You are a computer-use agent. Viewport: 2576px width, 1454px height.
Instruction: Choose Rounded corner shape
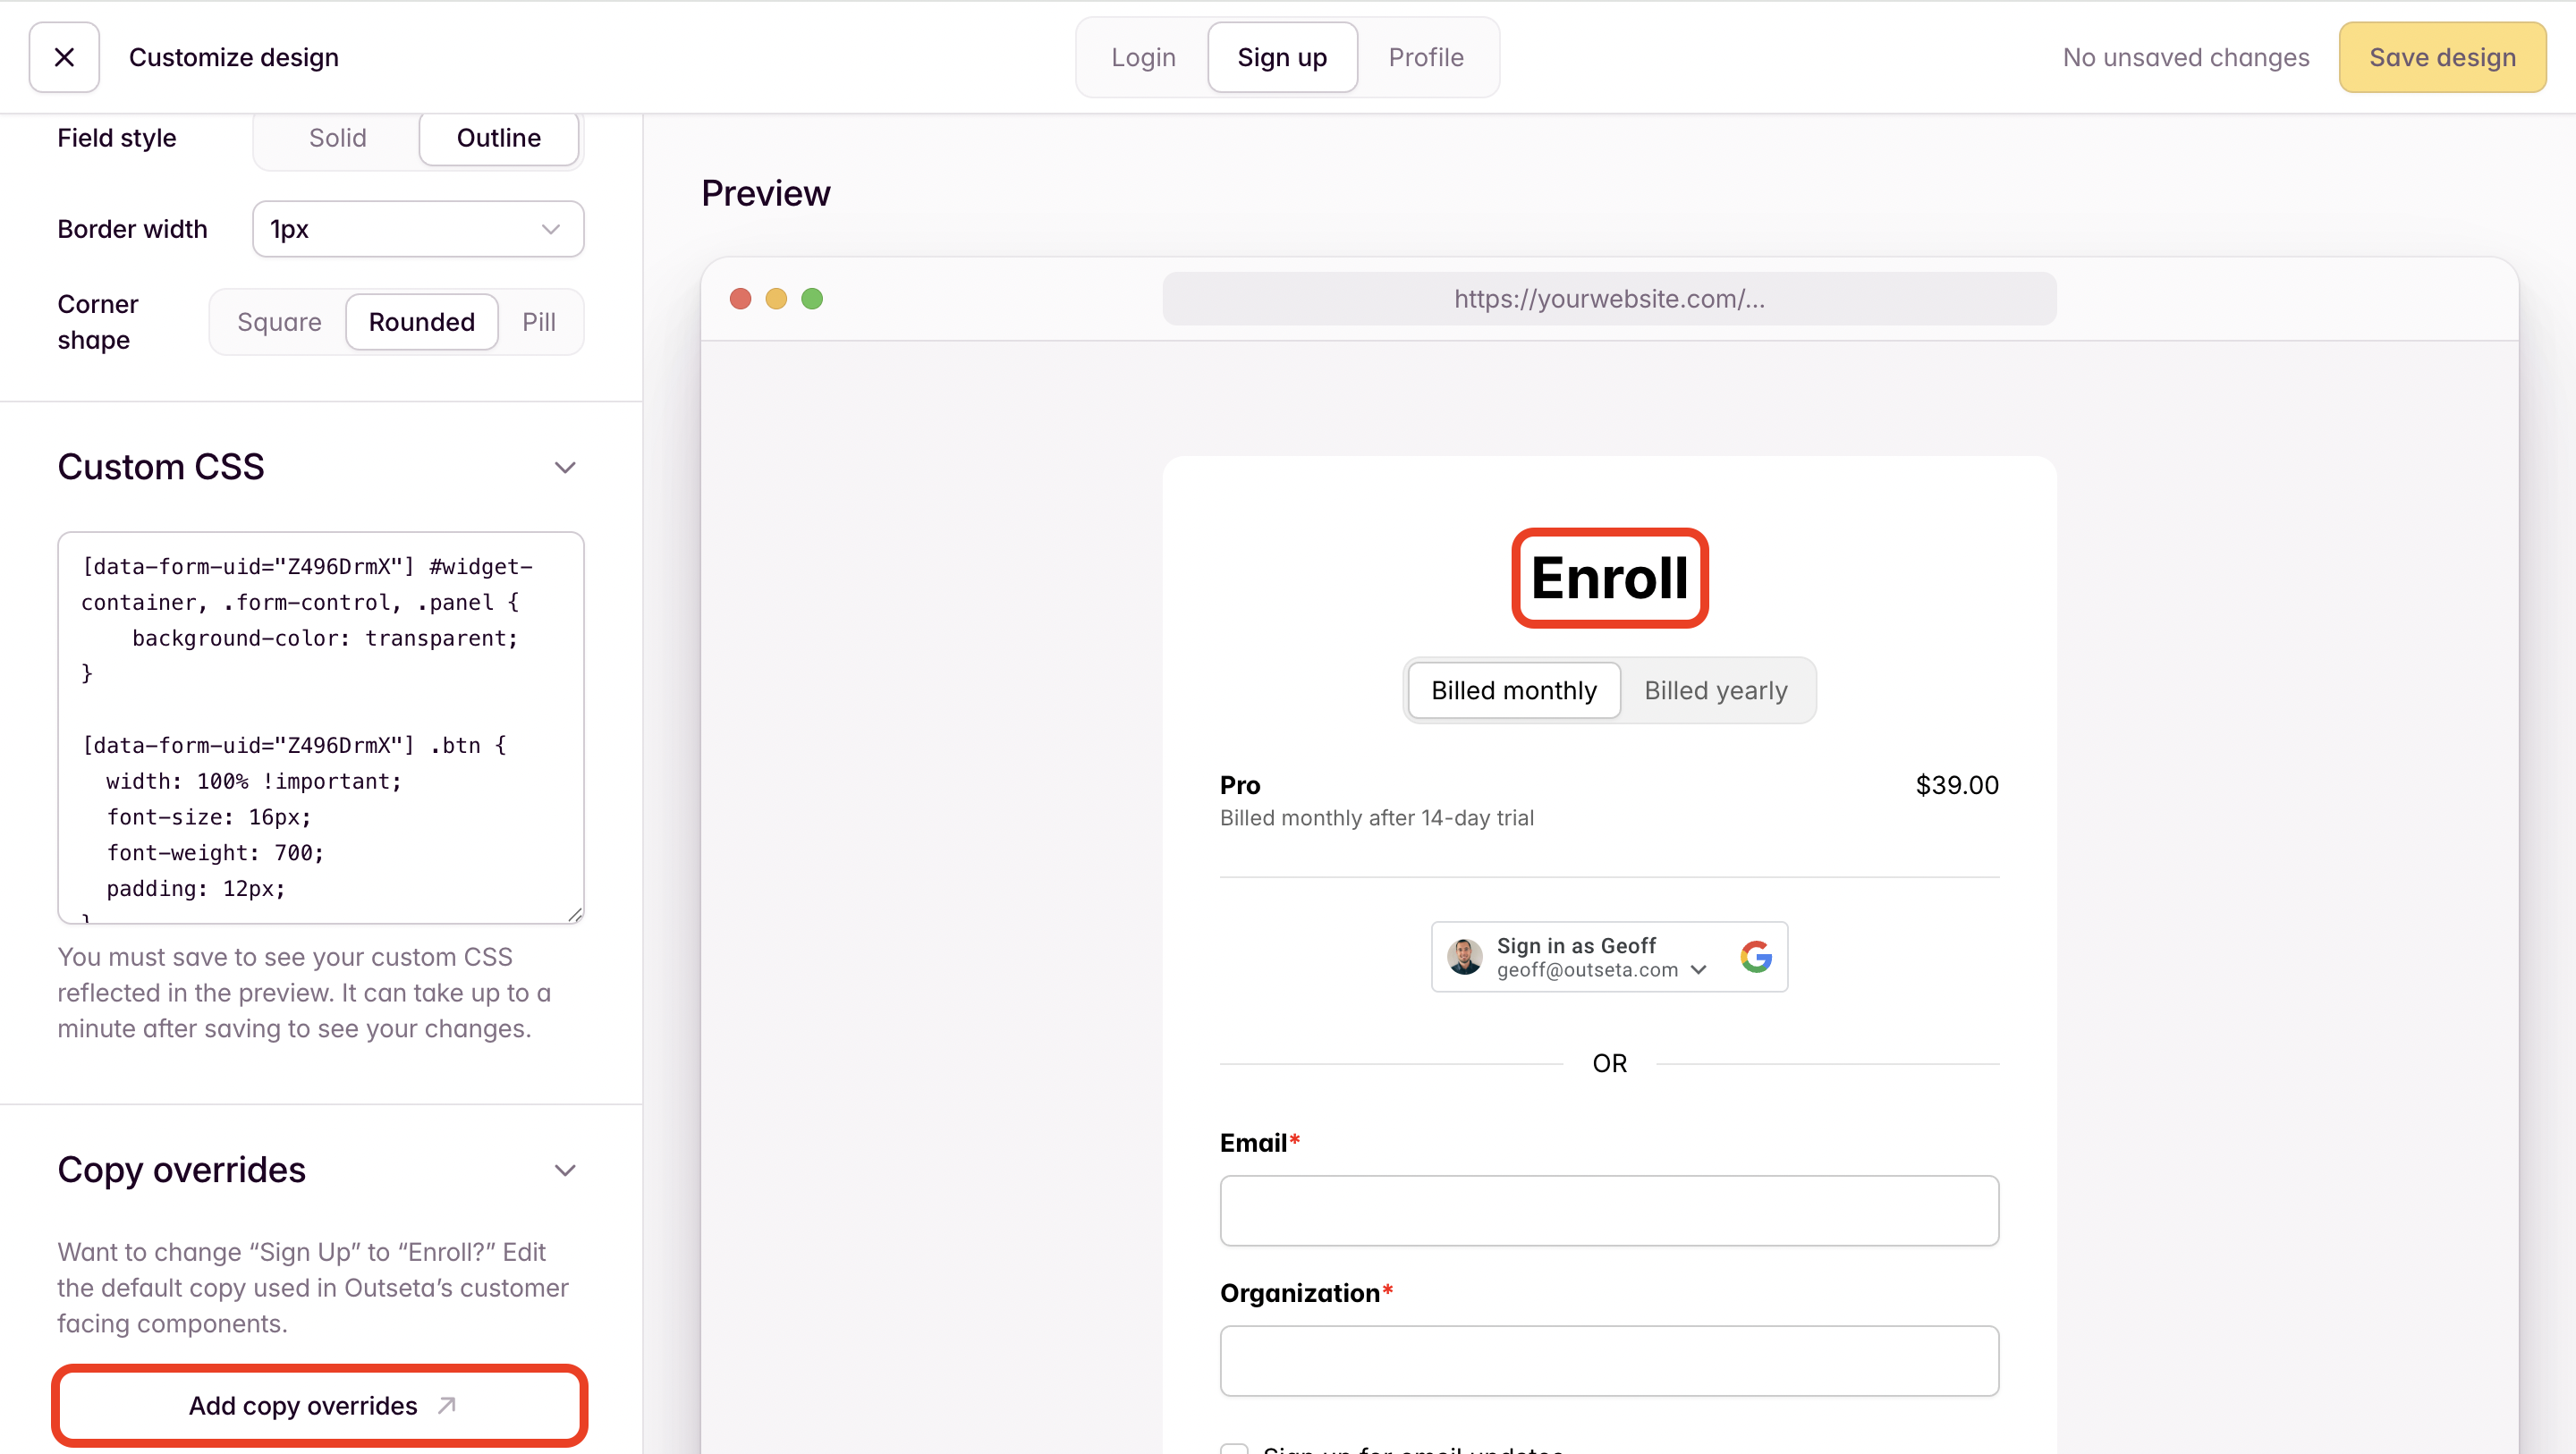pos(422,322)
